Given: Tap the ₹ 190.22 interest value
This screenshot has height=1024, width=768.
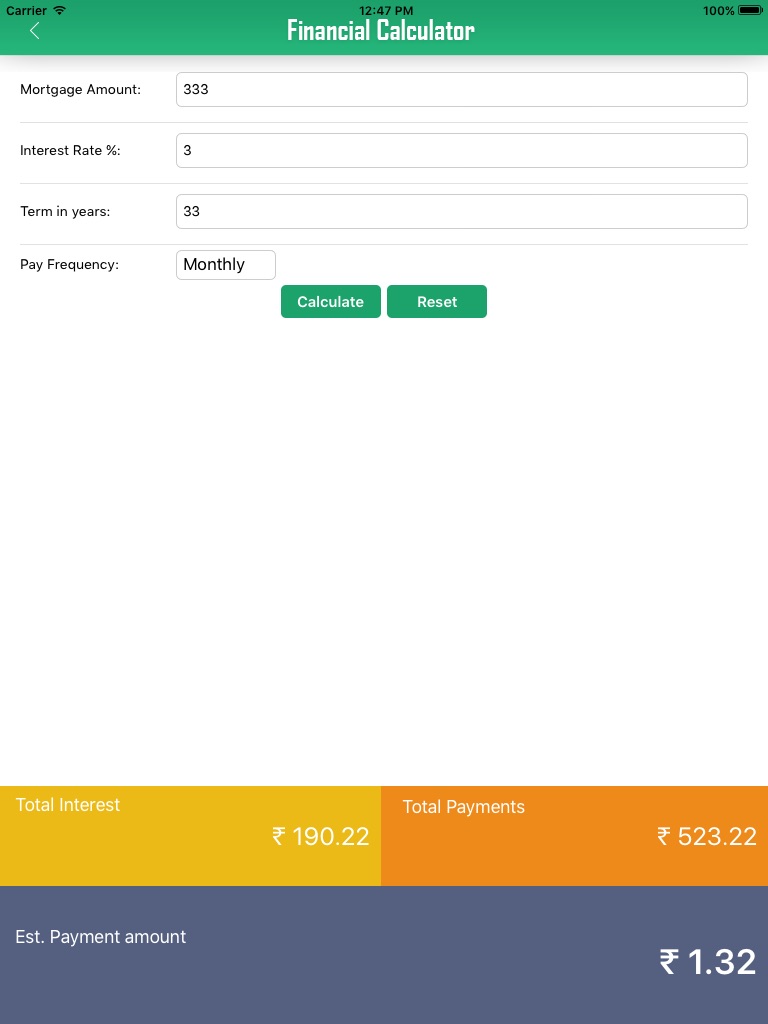Looking at the screenshot, I should point(321,836).
